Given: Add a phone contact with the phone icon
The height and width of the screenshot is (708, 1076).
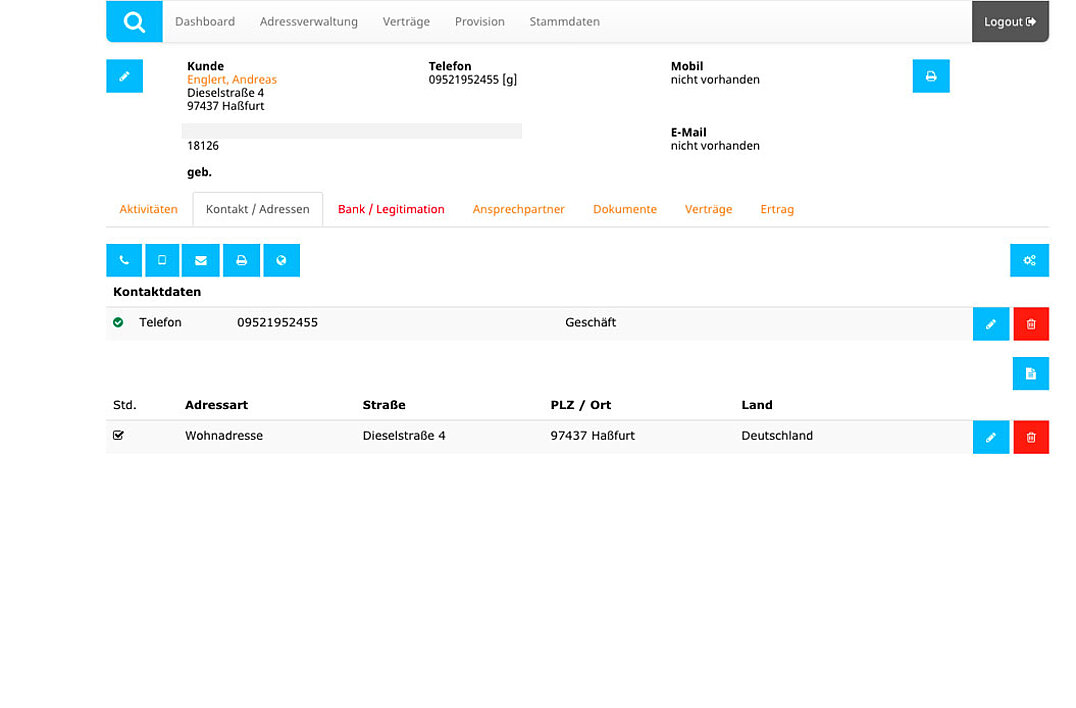Looking at the screenshot, I should [124, 261].
